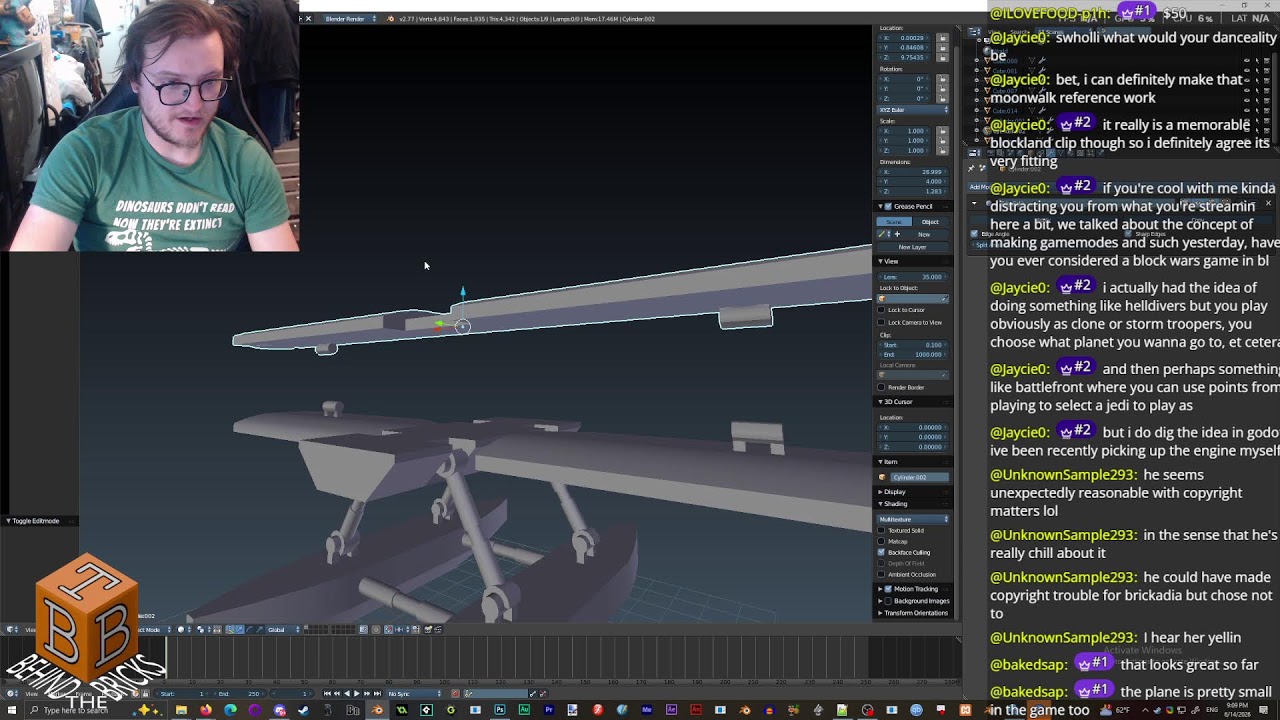Click the Blender icon in the taskbar

[377, 710]
